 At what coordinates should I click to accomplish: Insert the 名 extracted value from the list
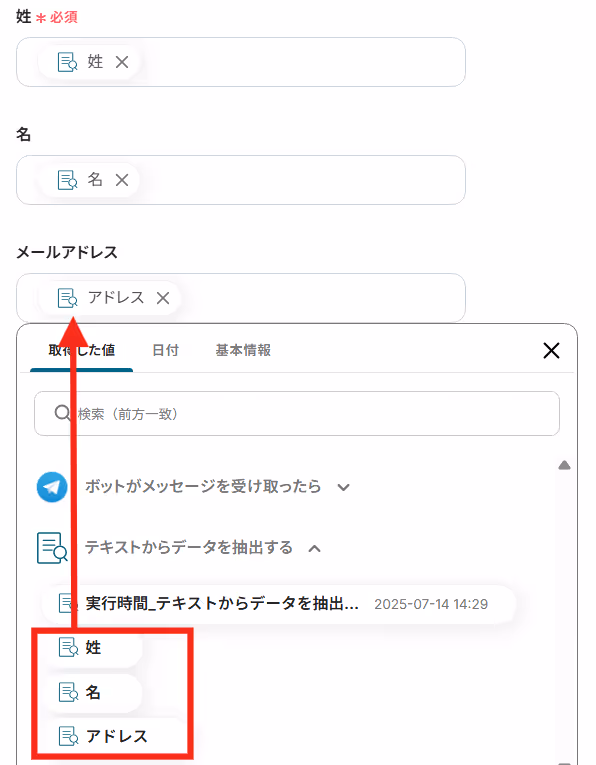pyautogui.click(x=93, y=692)
